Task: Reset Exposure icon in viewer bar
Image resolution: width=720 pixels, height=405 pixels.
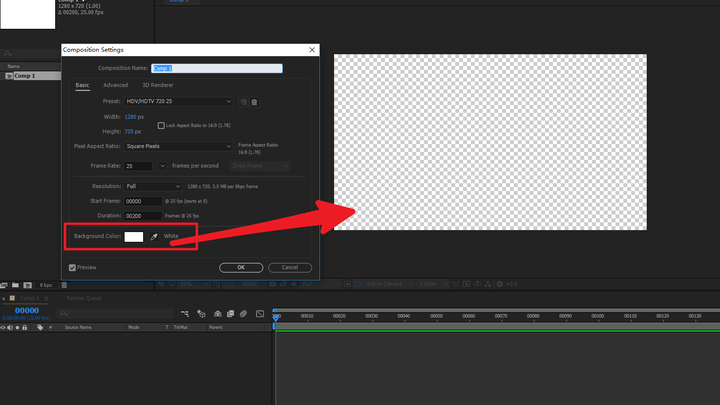Action: [500, 284]
